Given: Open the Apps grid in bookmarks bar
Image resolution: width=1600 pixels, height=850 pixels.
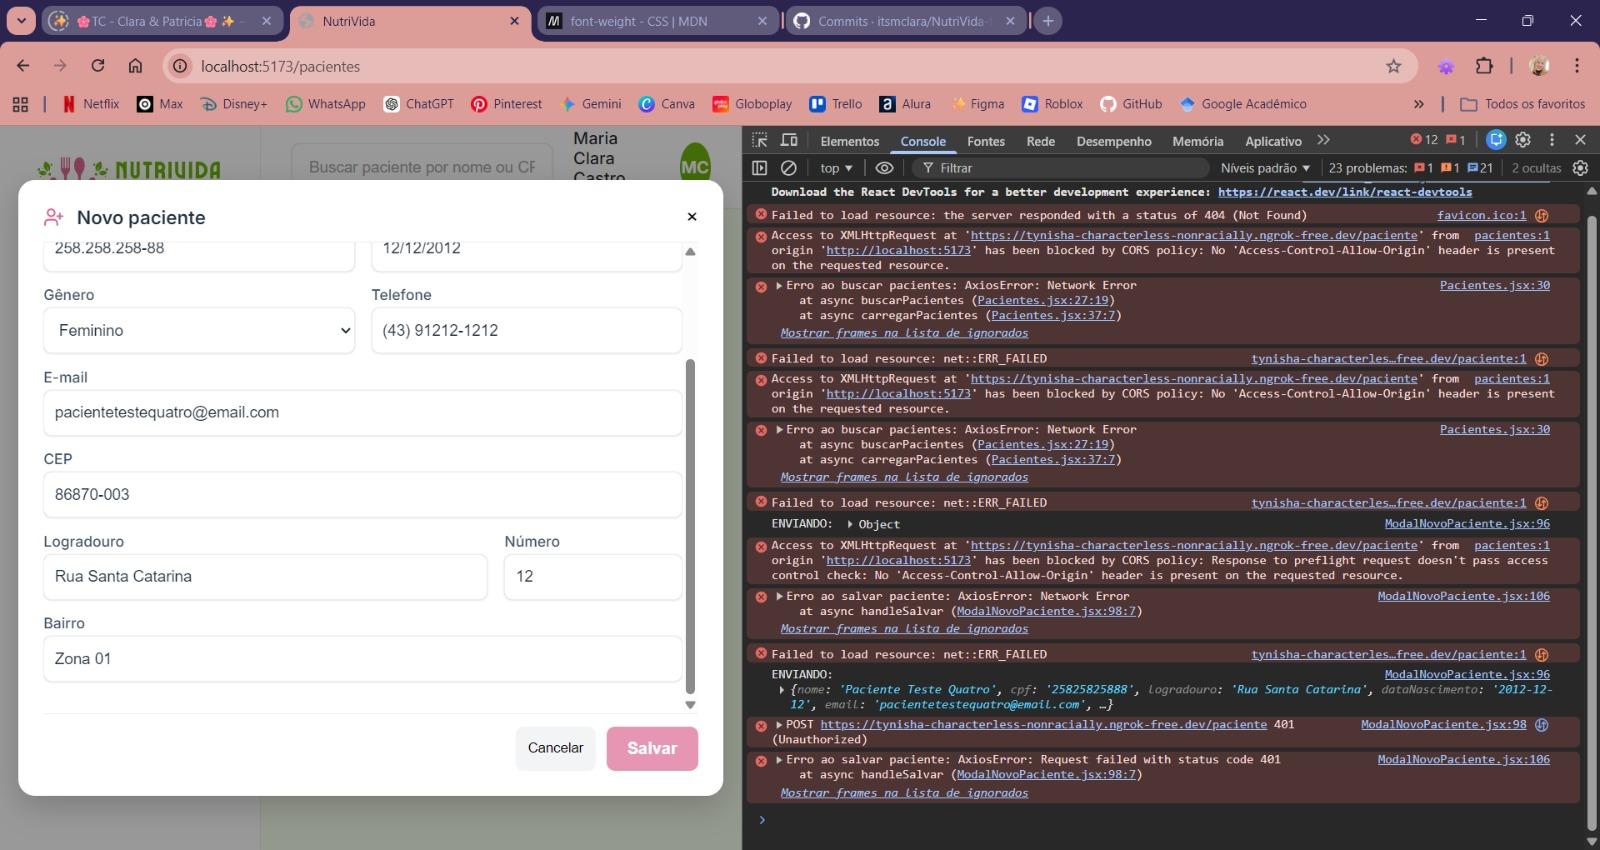Looking at the screenshot, I should (x=20, y=104).
